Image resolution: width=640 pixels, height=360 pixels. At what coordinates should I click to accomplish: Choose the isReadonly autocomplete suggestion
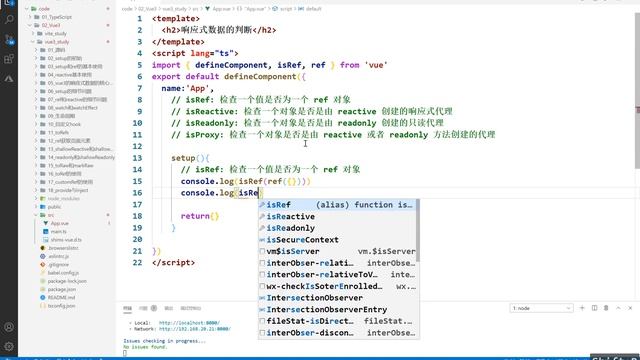(x=337, y=228)
